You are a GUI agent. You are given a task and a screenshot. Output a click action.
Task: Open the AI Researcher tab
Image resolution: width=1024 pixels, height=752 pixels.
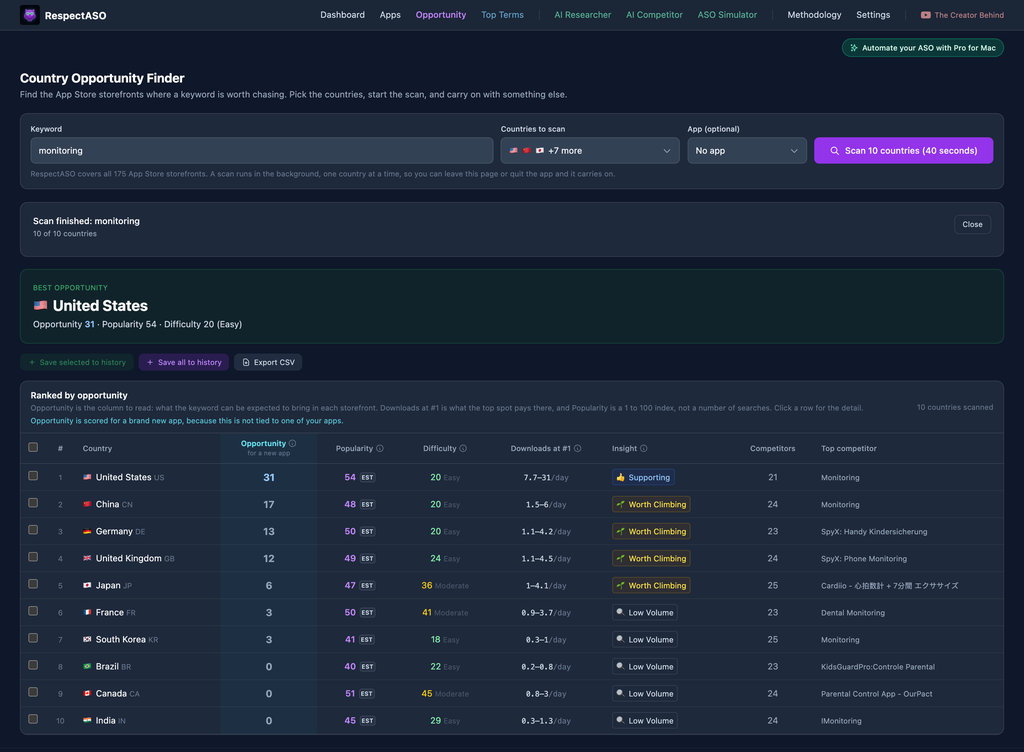(x=583, y=15)
